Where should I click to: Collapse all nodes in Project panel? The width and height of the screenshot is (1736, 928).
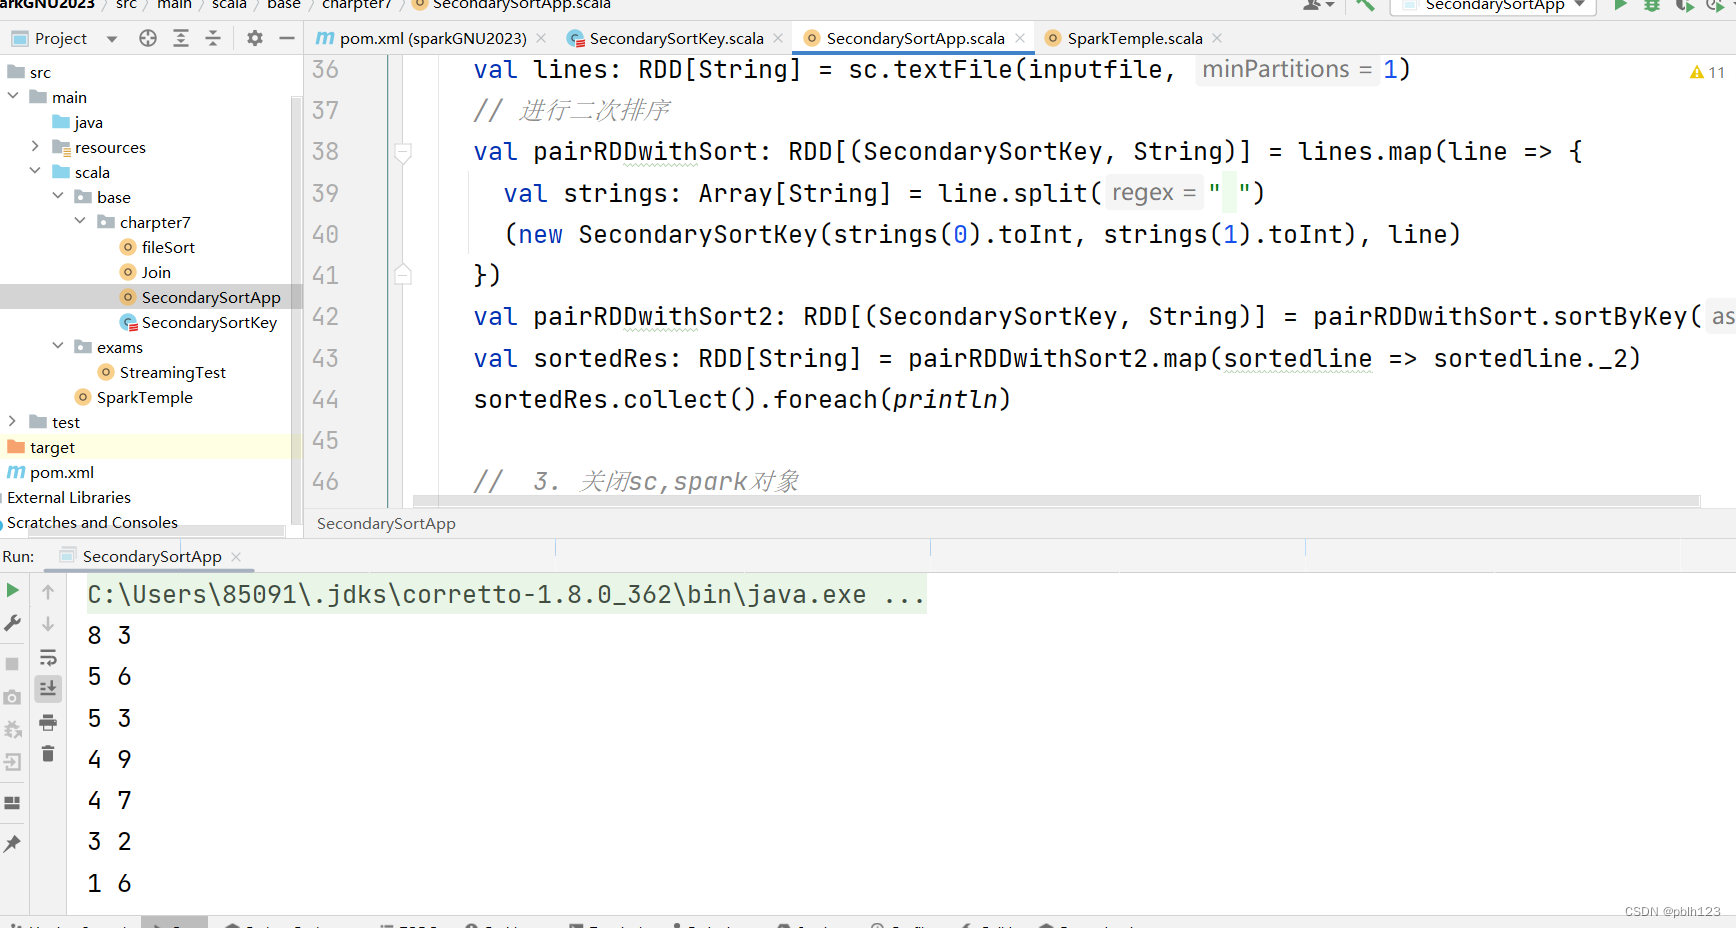pyautogui.click(x=213, y=38)
